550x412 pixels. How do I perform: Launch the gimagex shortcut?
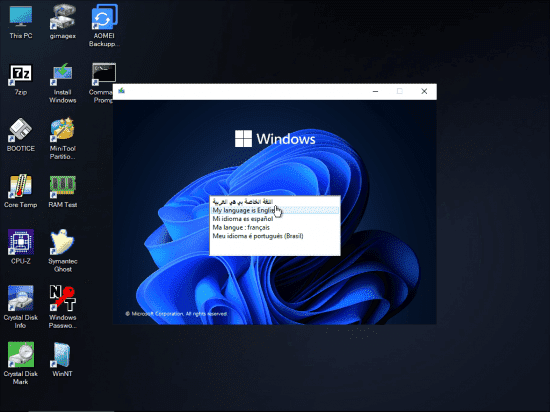point(62,22)
